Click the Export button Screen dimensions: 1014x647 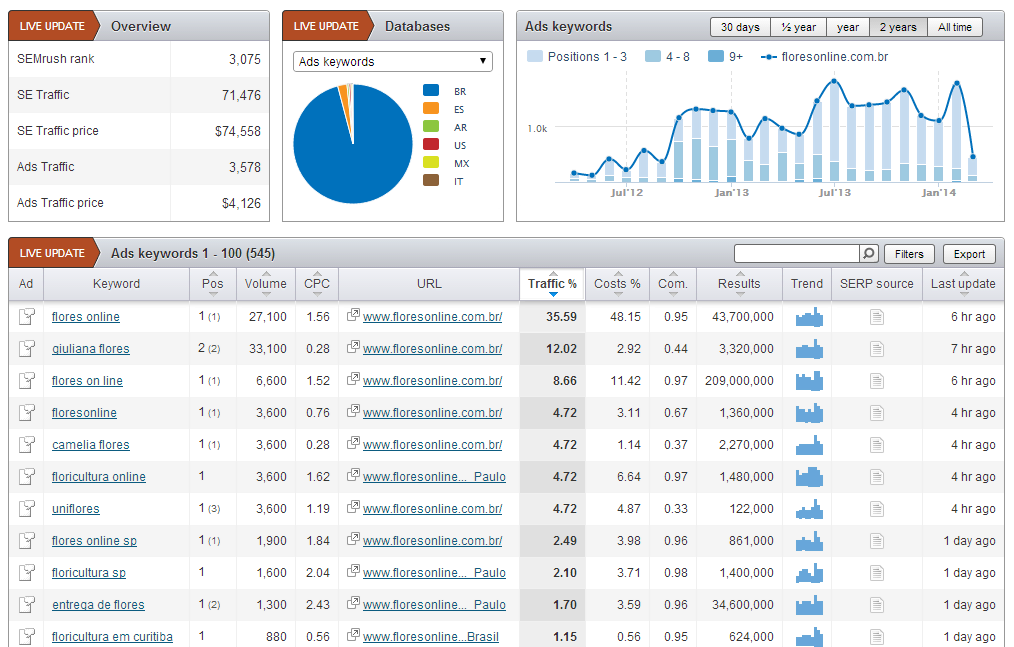(x=969, y=254)
